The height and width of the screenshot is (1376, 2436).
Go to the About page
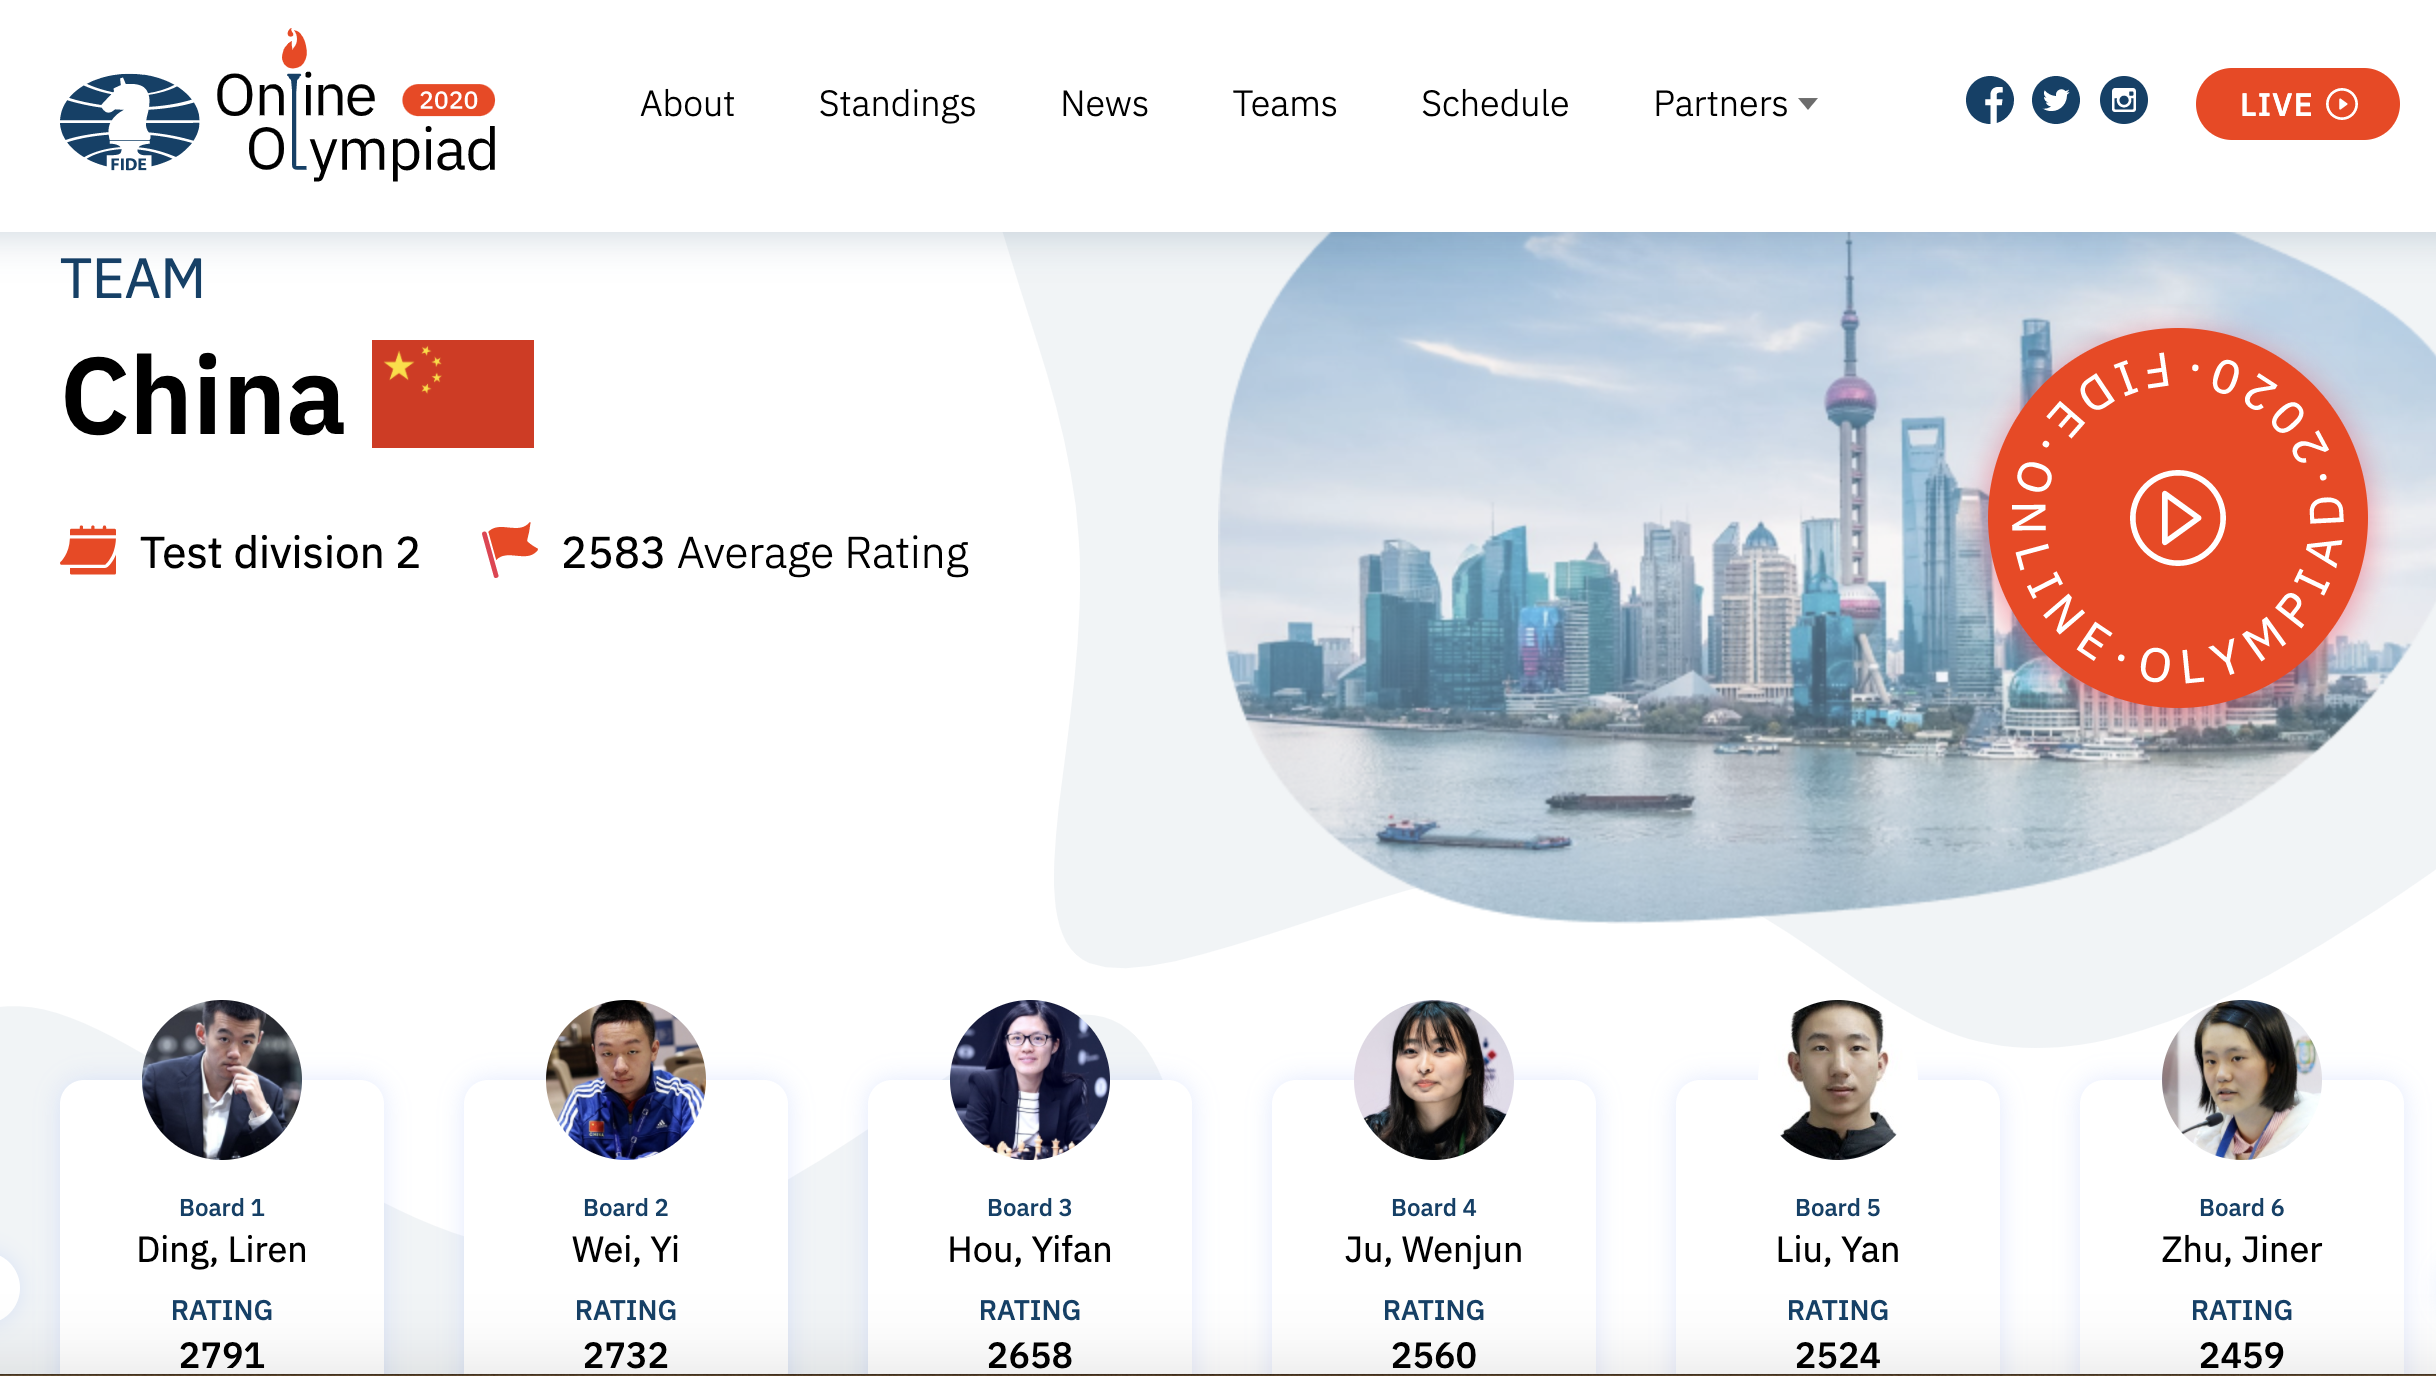(687, 104)
